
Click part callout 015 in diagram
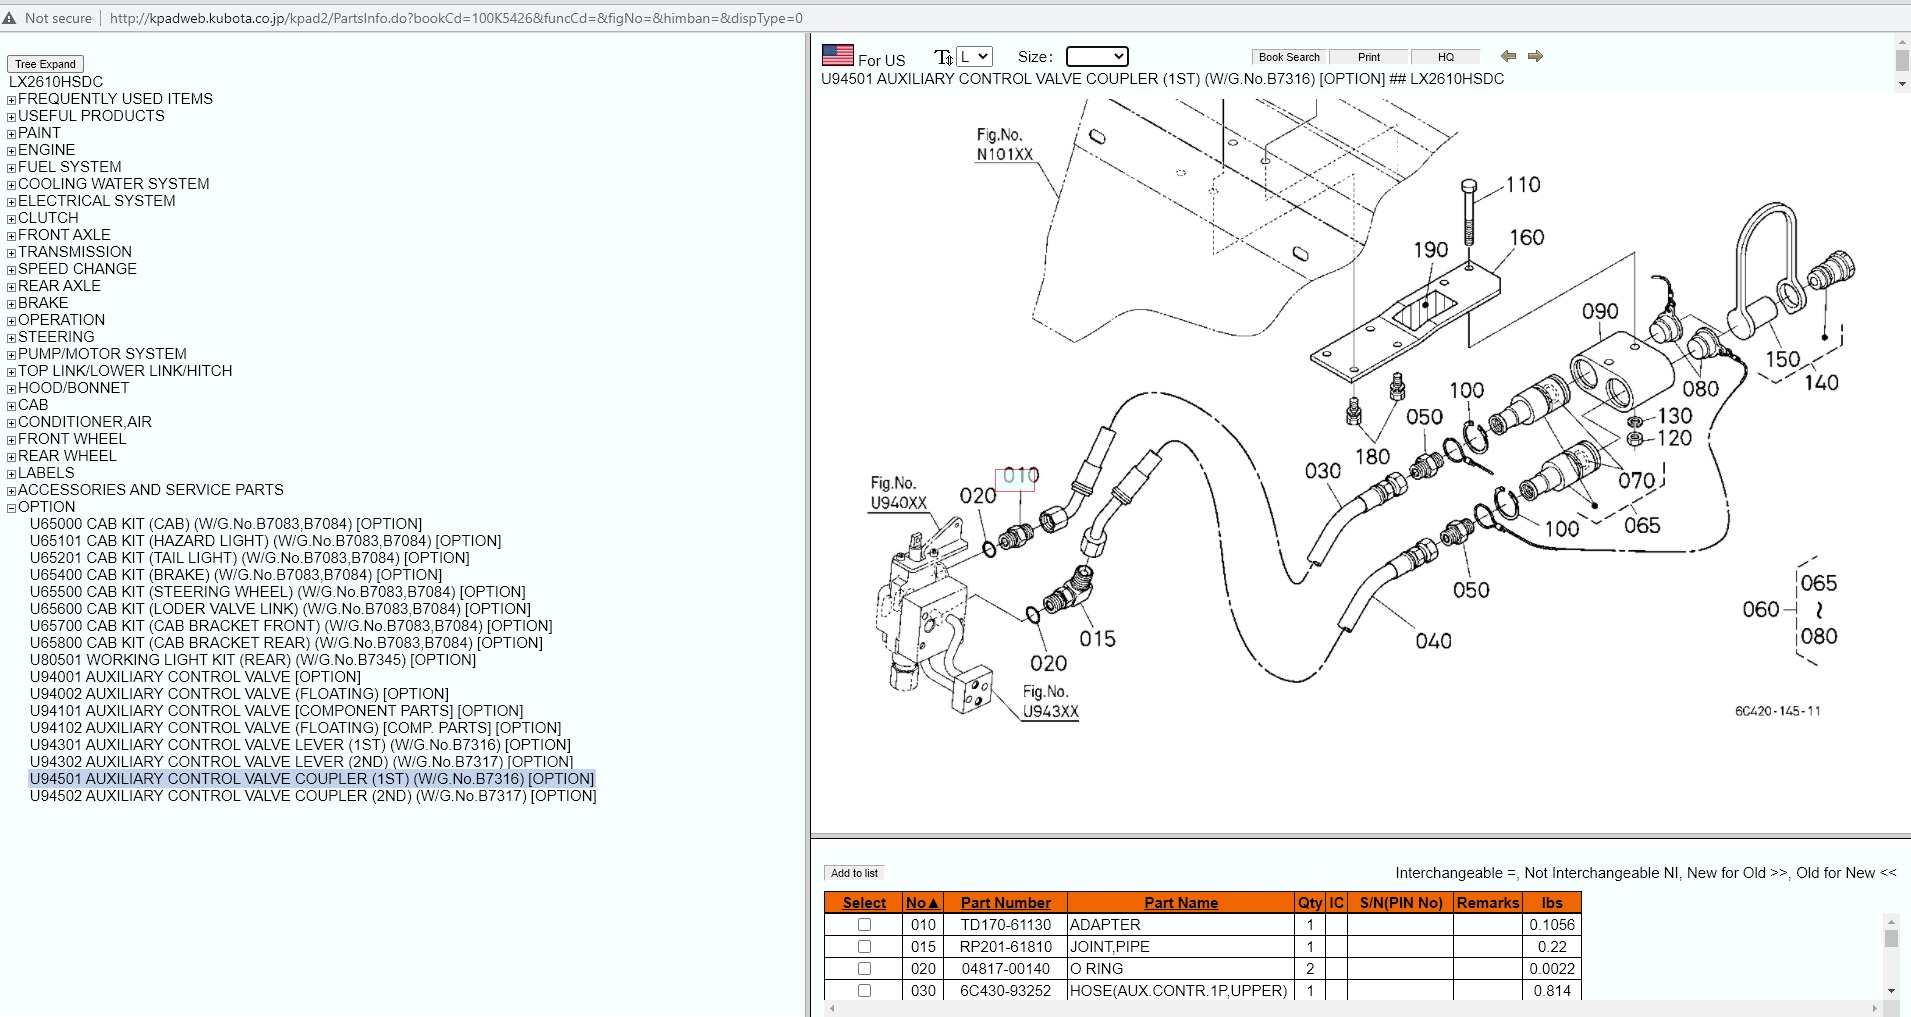[1097, 639]
